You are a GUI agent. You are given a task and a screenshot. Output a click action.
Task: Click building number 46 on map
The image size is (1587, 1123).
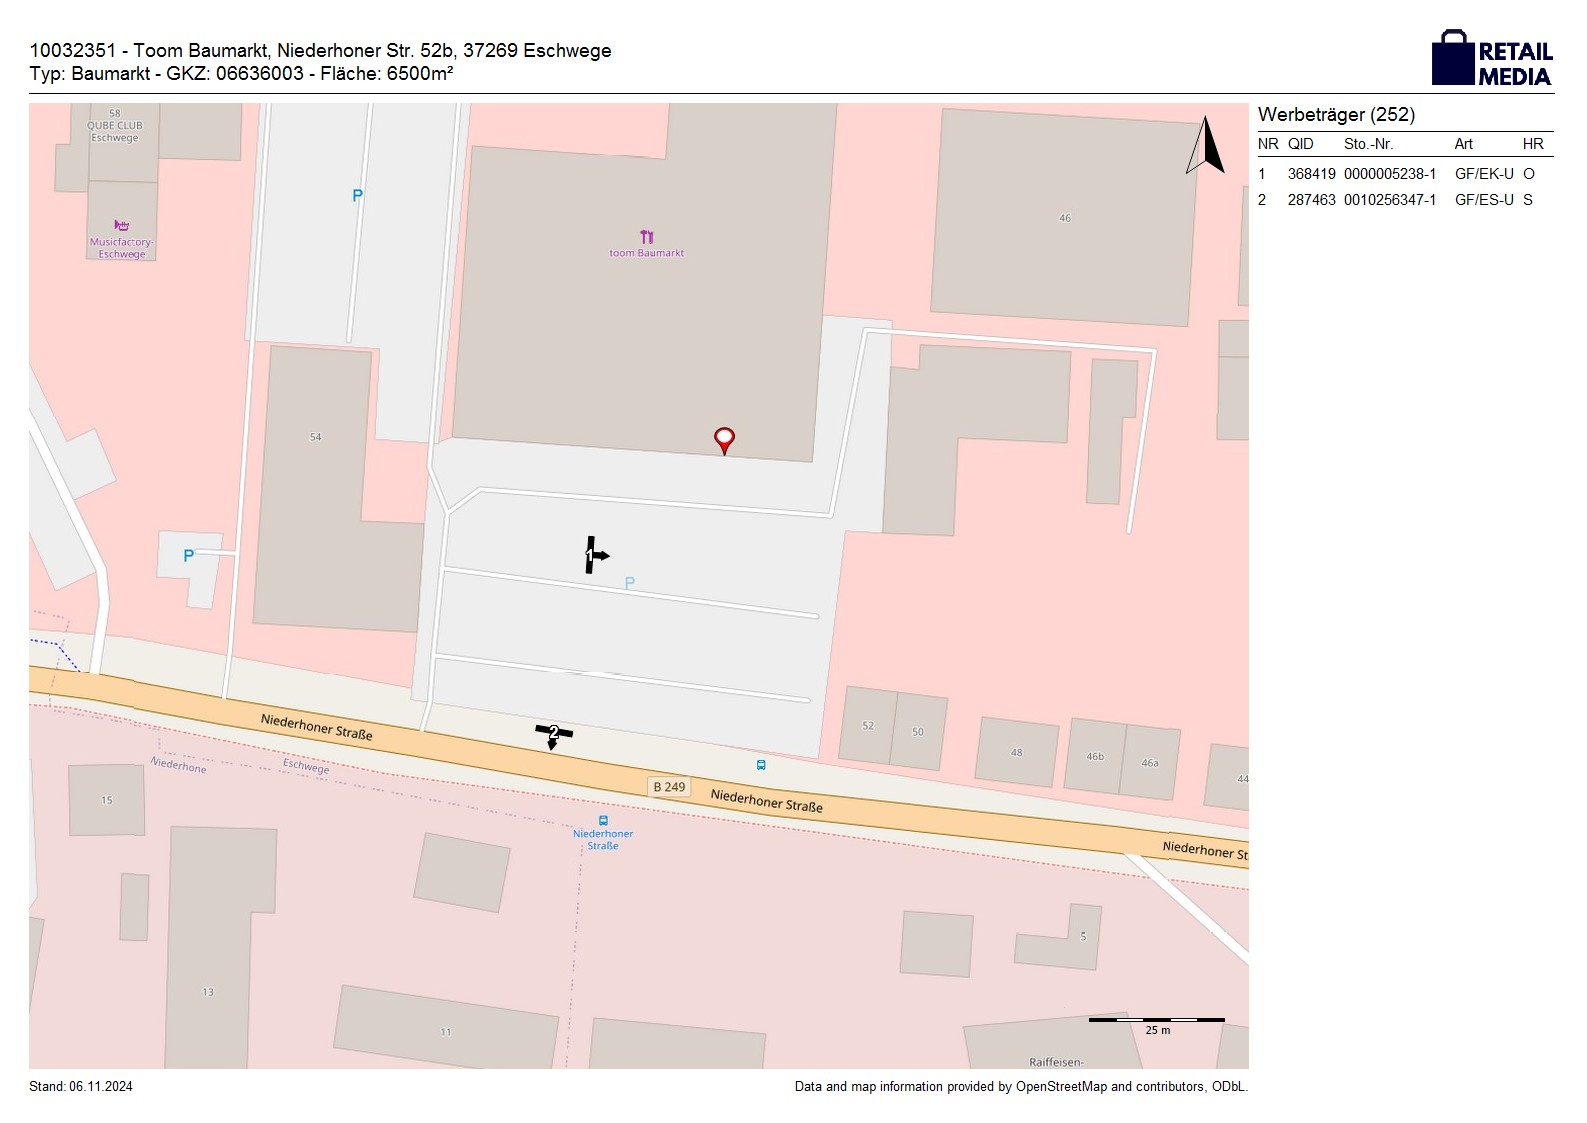[1065, 218]
